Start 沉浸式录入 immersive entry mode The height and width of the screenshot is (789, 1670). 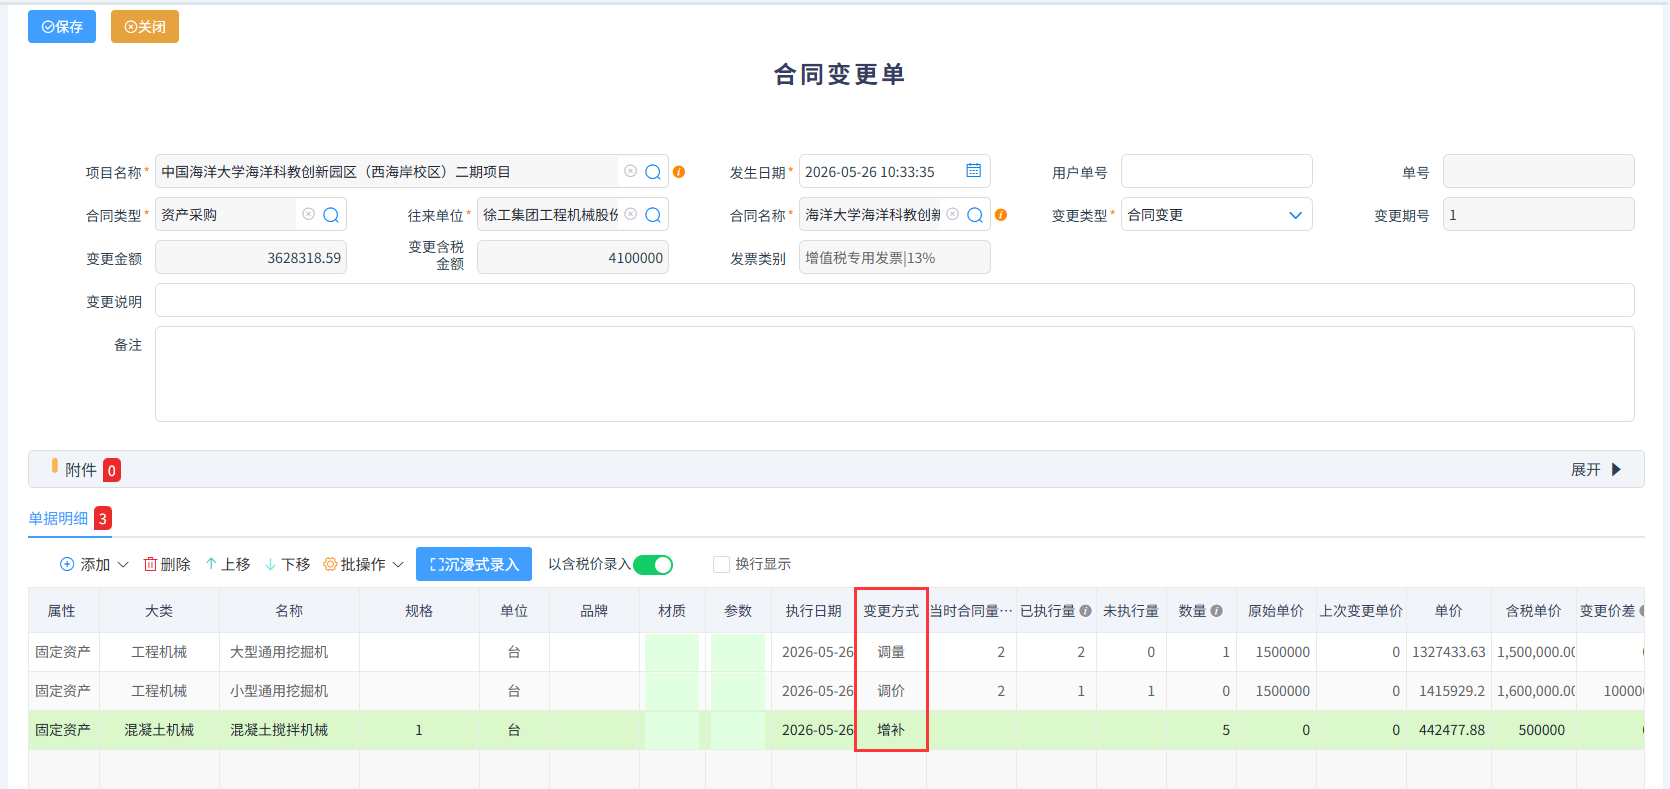(474, 565)
